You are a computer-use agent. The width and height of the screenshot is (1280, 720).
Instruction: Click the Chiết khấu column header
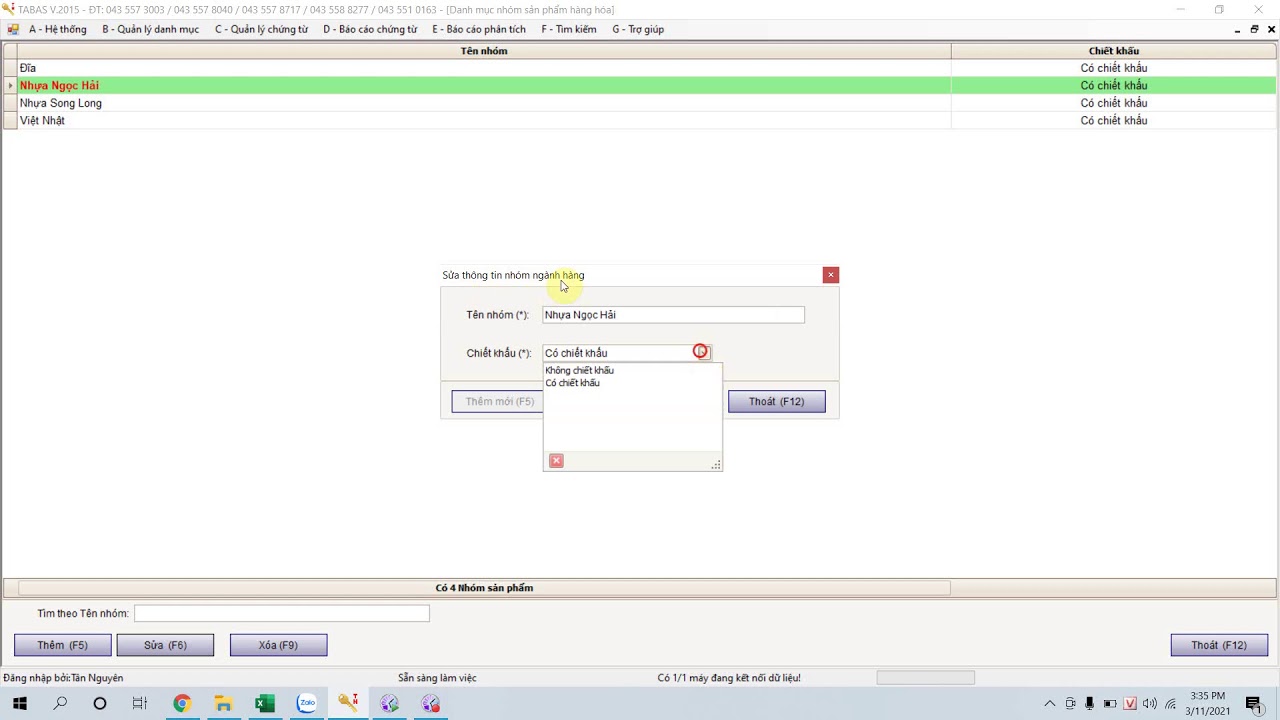[x=1114, y=51]
